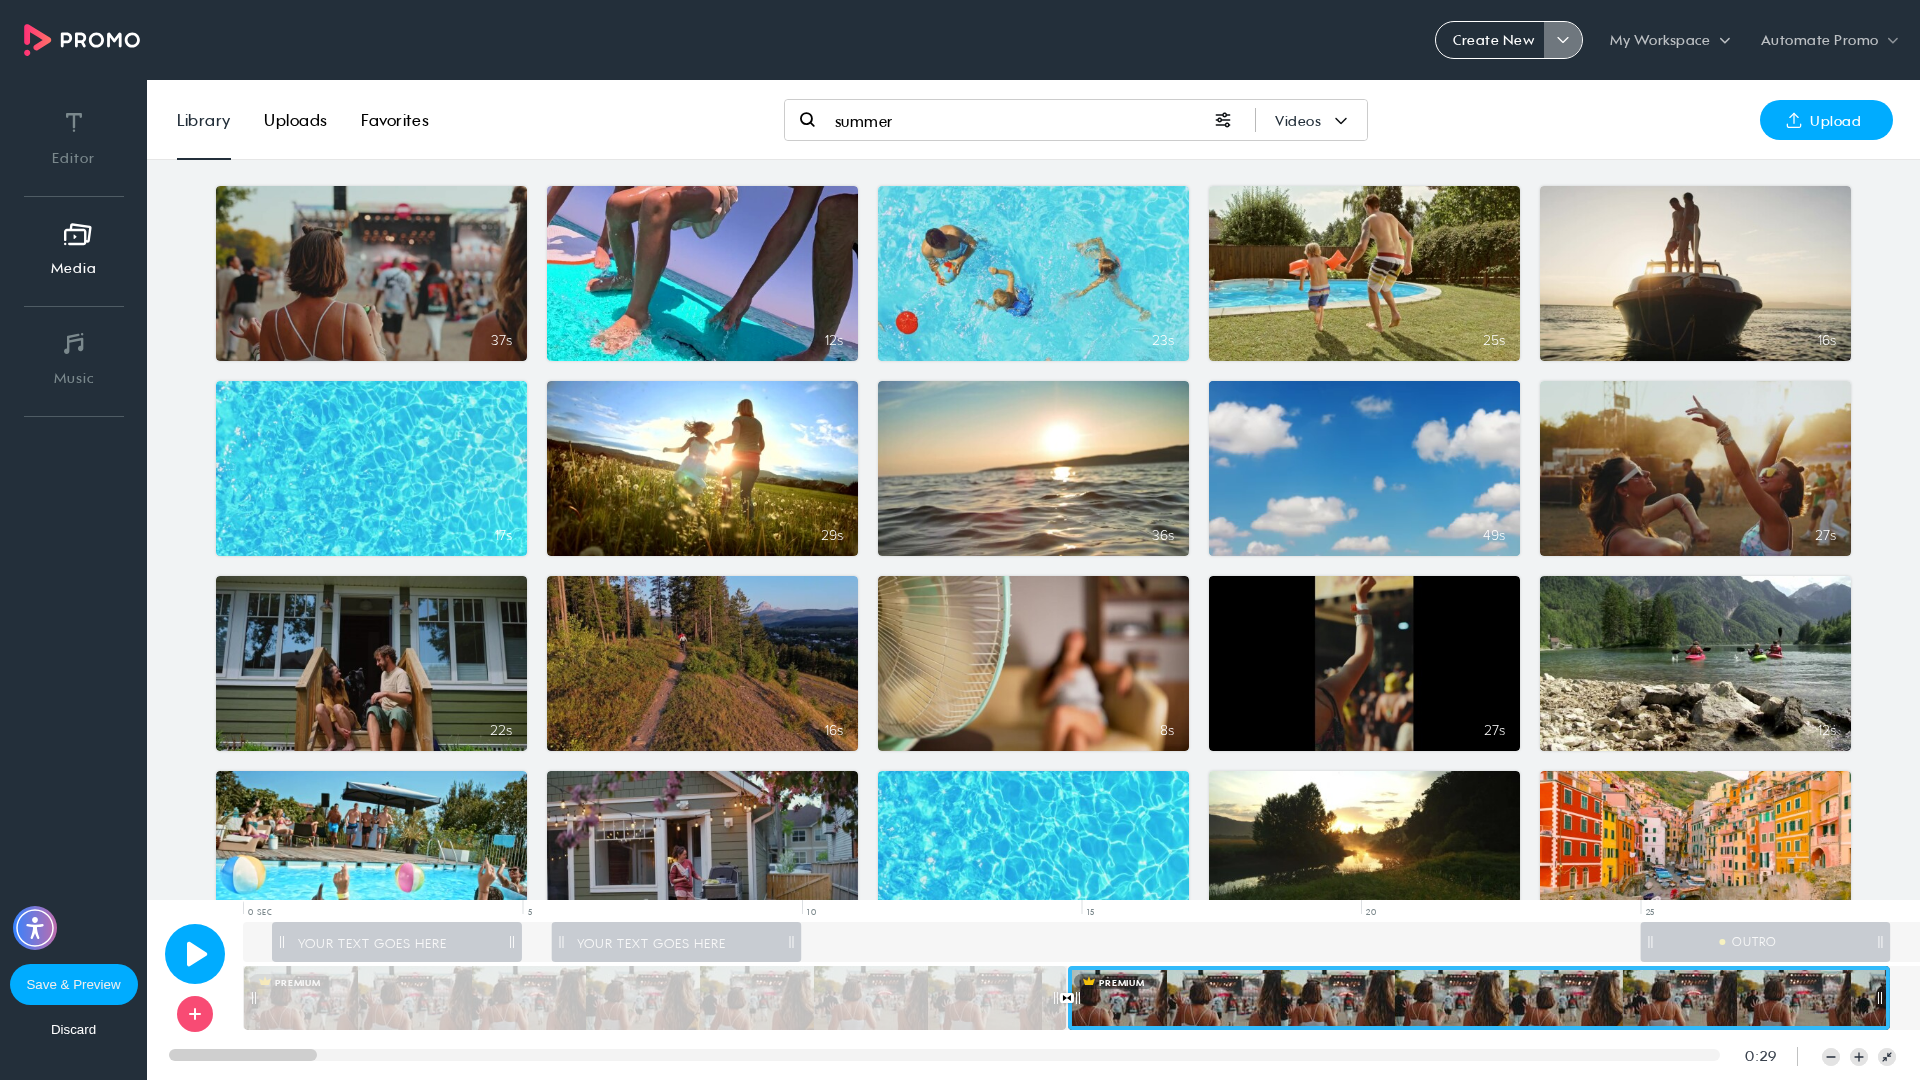Screen dimensions: 1920x1080
Task: Open the My Workspace menu
Action: pos(1670,40)
